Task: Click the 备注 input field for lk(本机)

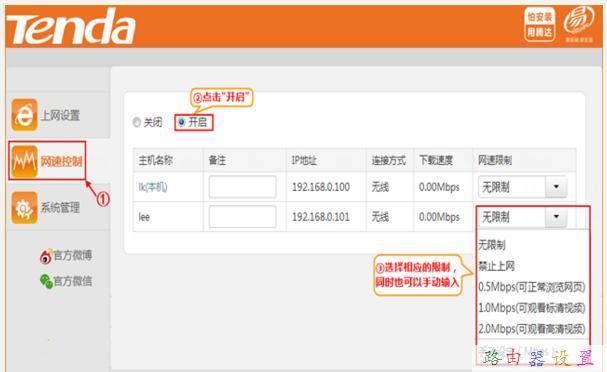Action: click(242, 187)
